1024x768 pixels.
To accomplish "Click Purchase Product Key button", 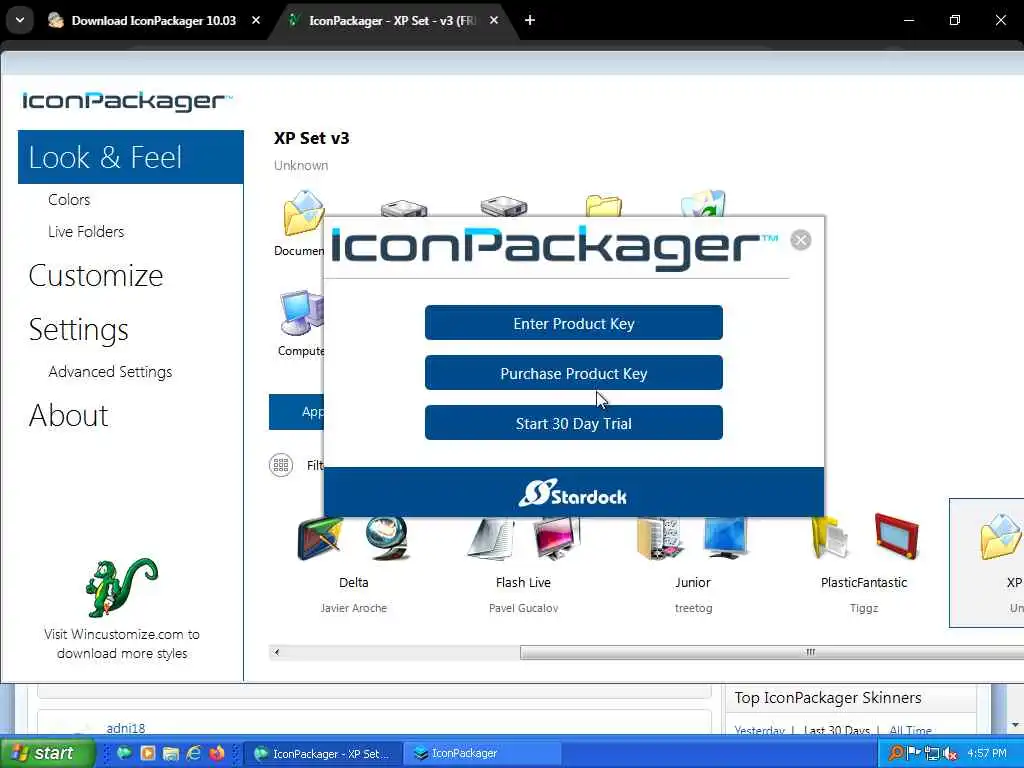I will [x=573, y=373].
